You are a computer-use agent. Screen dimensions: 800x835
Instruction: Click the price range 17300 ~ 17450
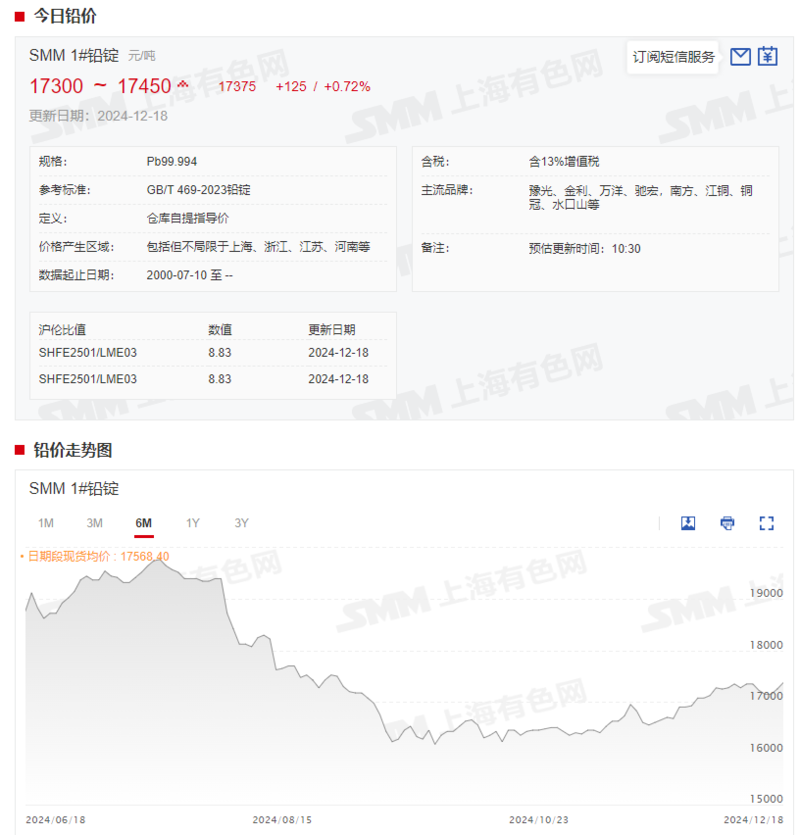click(100, 86)
